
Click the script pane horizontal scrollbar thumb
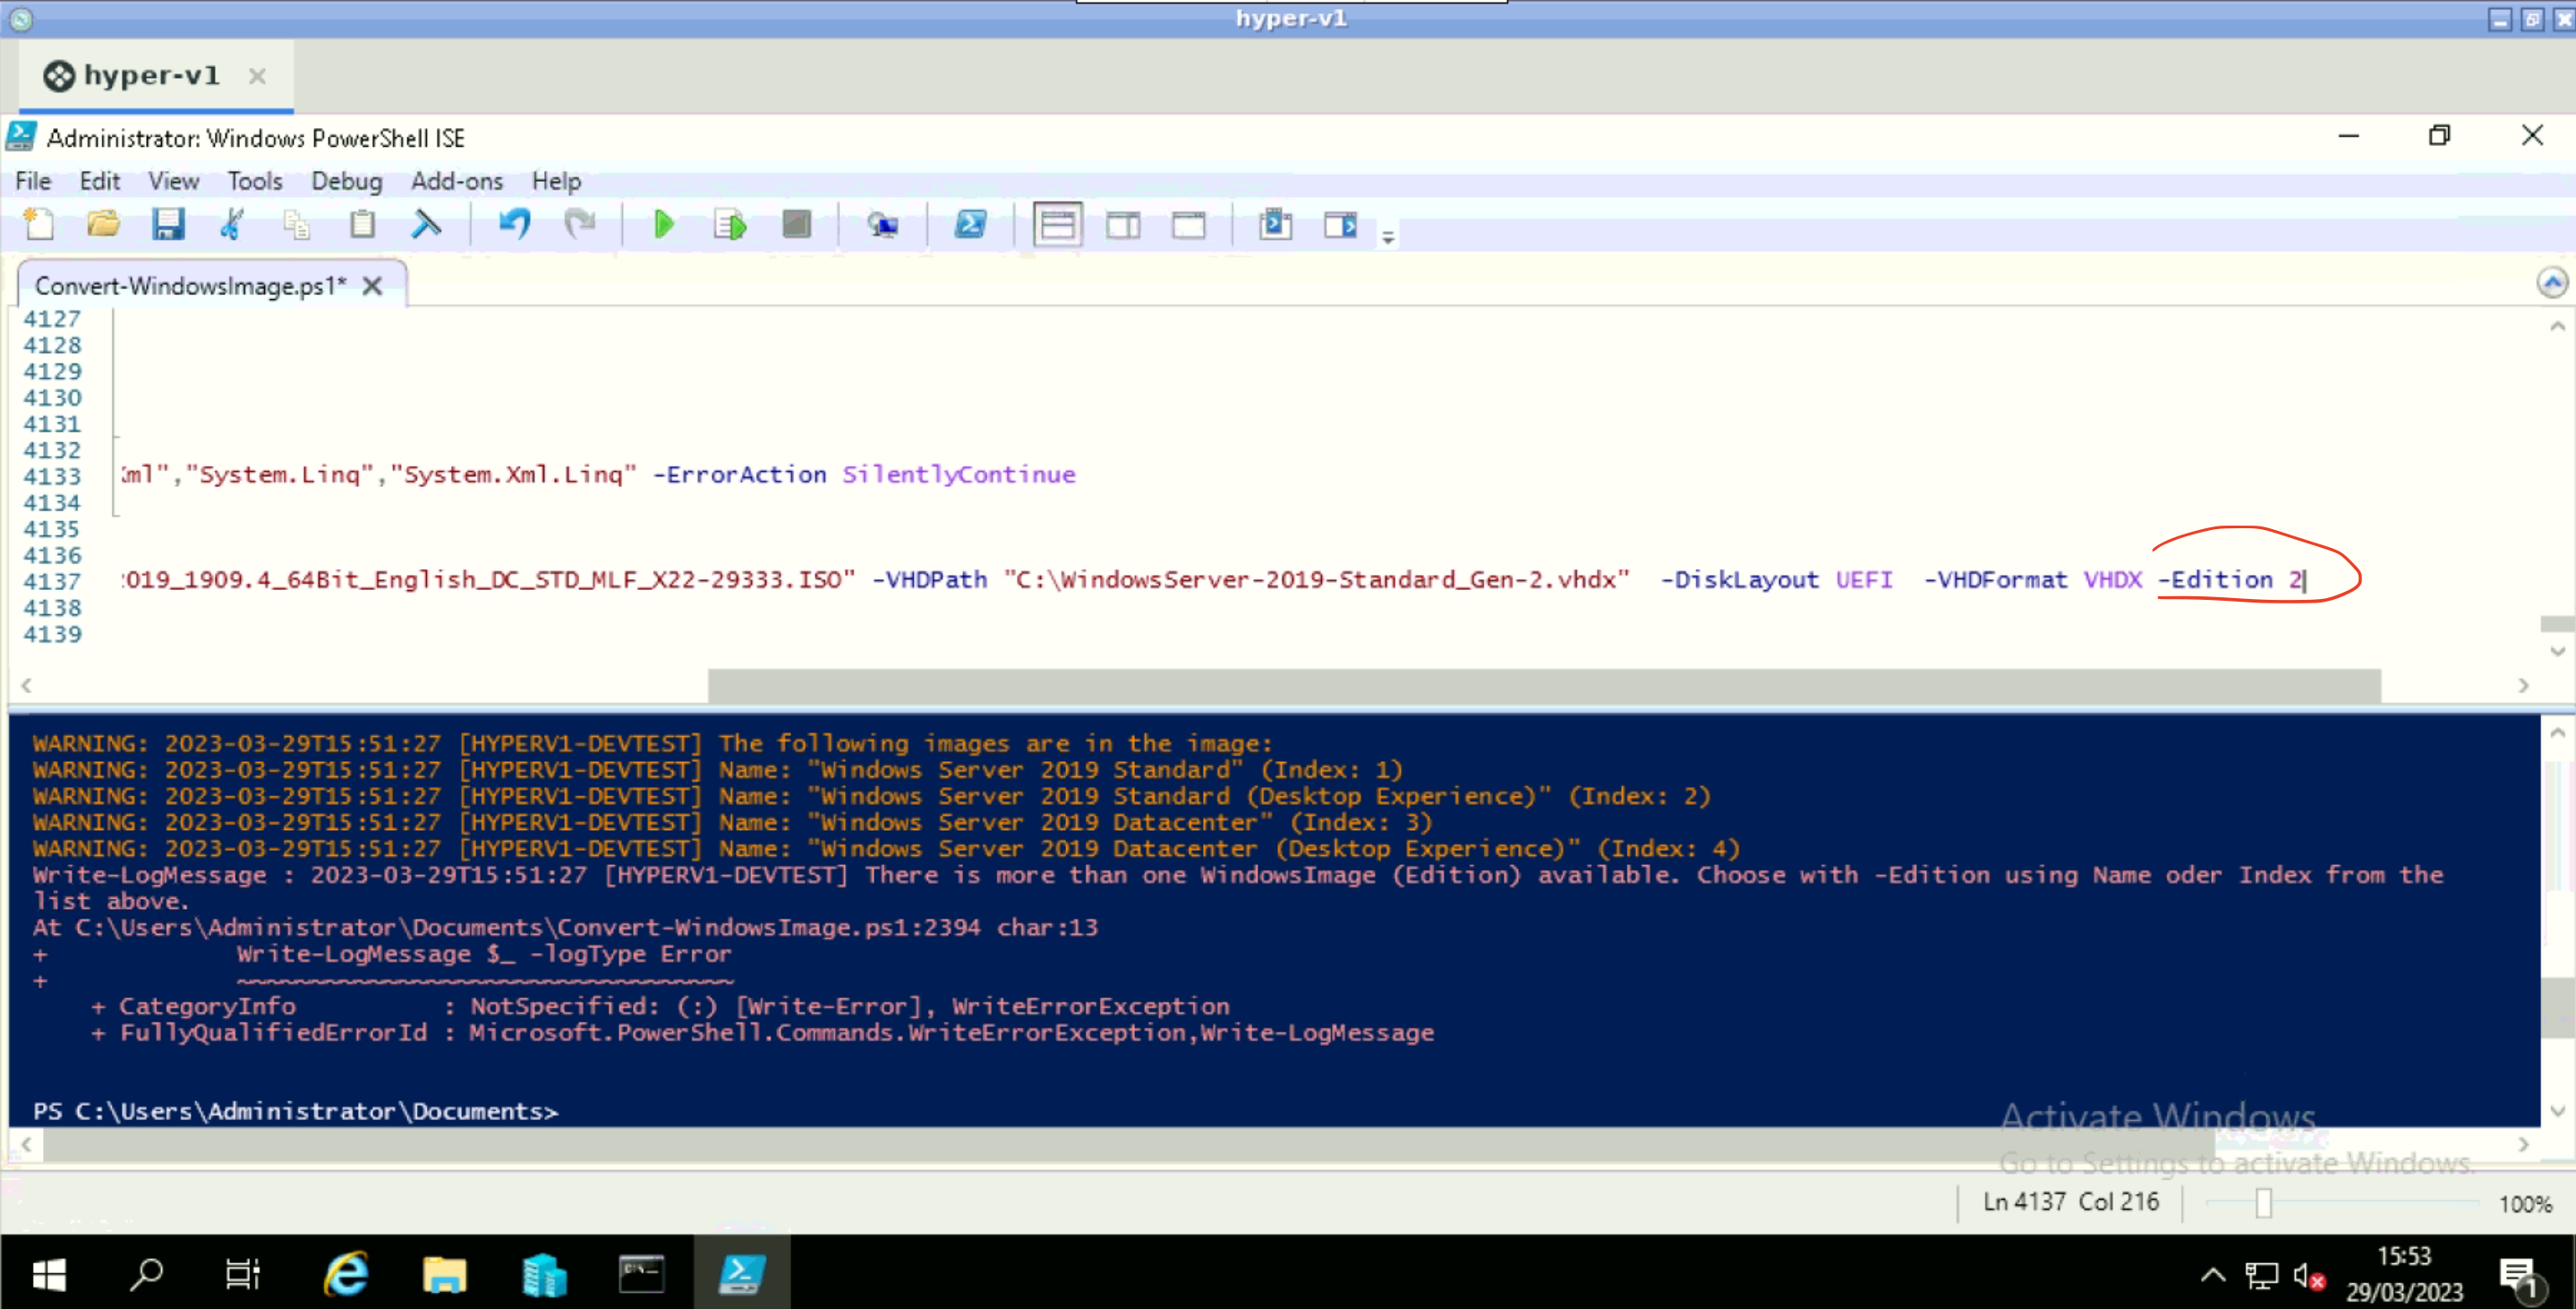pos(1544,685)
